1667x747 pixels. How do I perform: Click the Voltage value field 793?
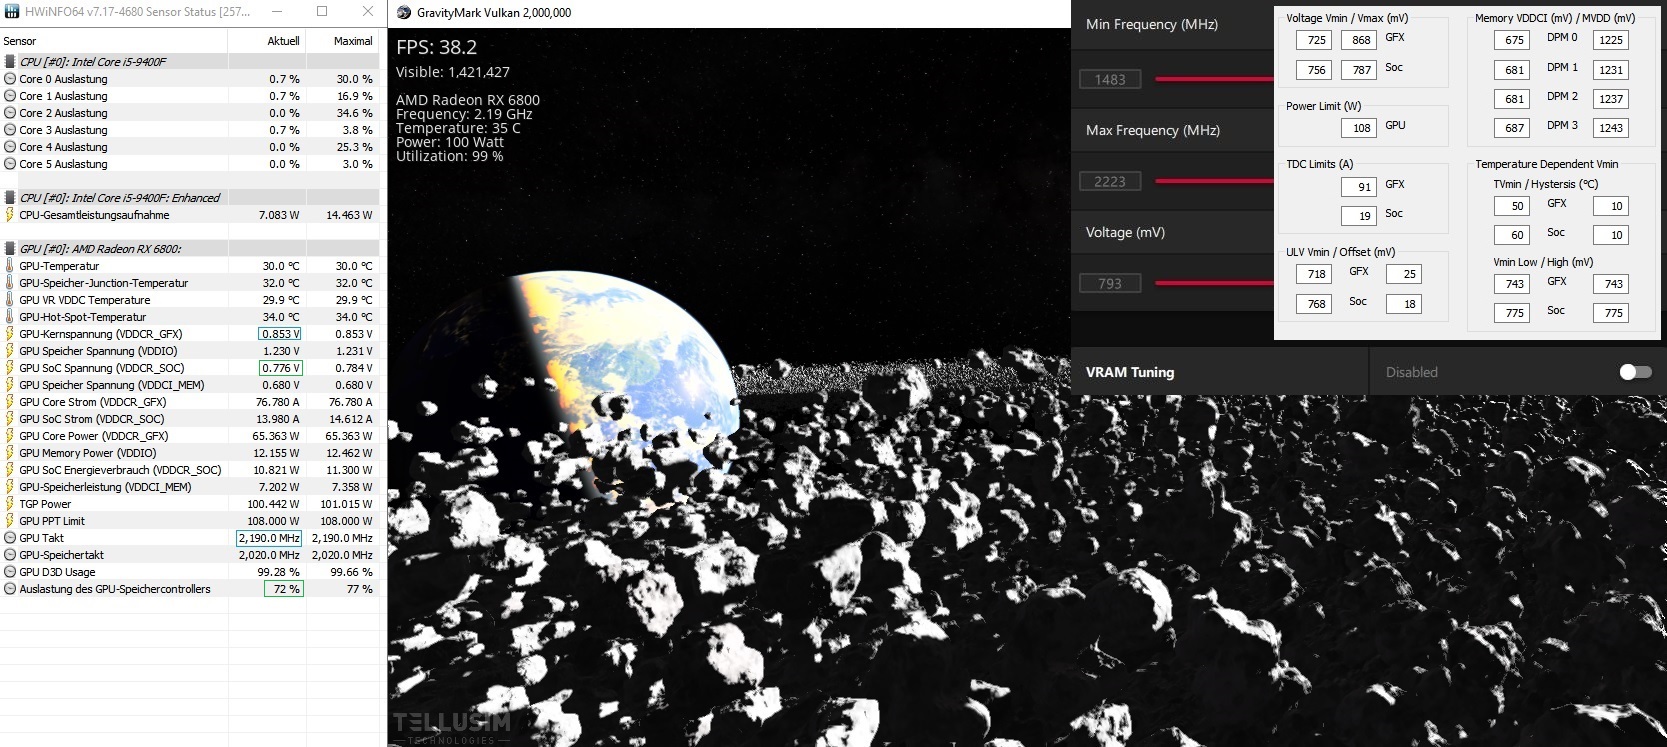(1110, 283)
